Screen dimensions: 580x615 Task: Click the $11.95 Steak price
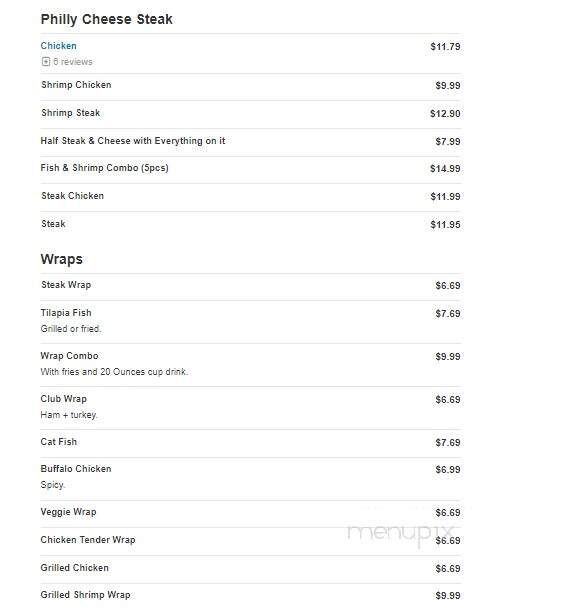(445, 225)
